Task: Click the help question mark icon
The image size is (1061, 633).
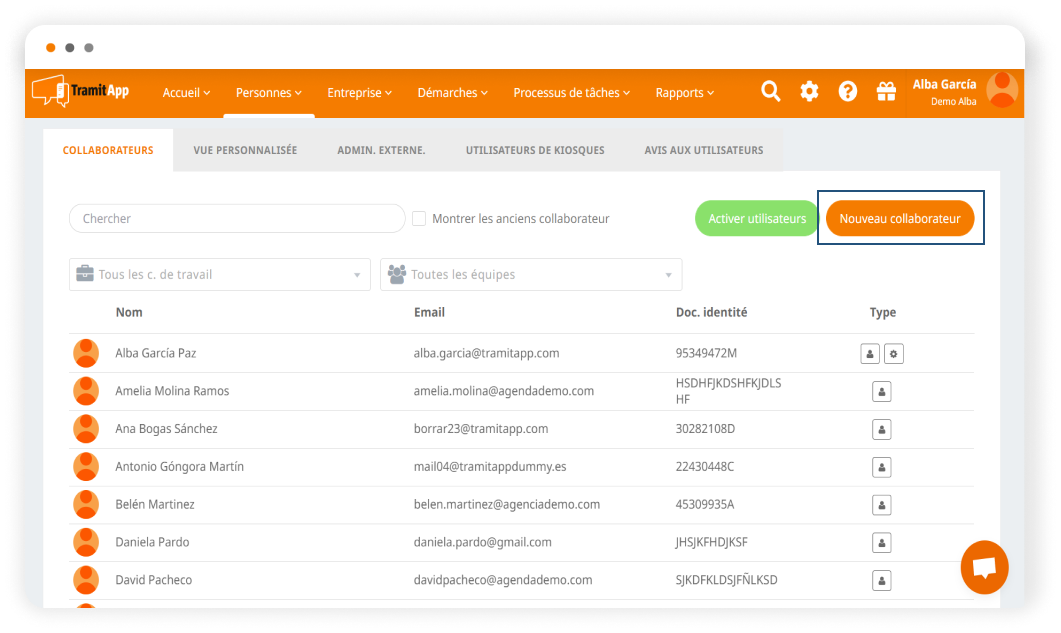Action: point(848,92)
